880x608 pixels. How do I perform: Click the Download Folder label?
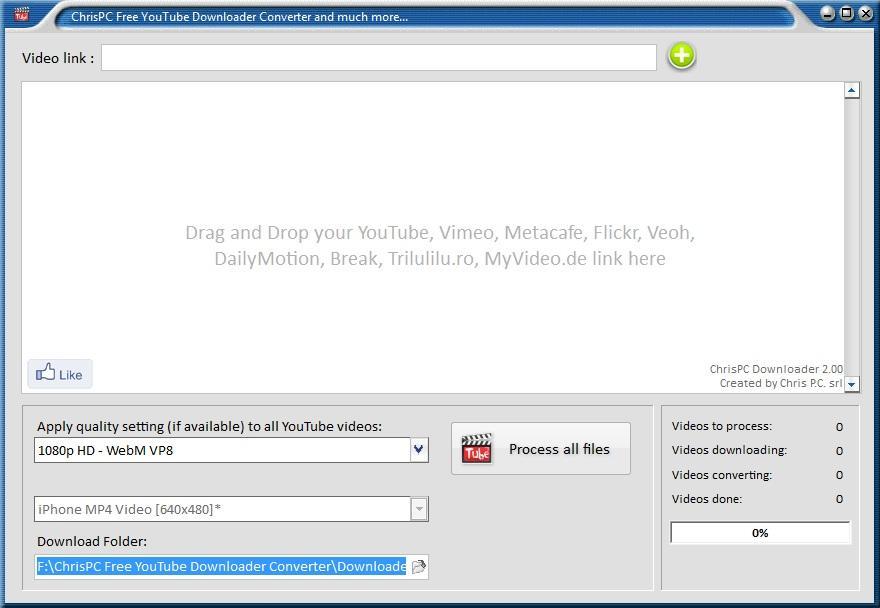click(92, 541)
